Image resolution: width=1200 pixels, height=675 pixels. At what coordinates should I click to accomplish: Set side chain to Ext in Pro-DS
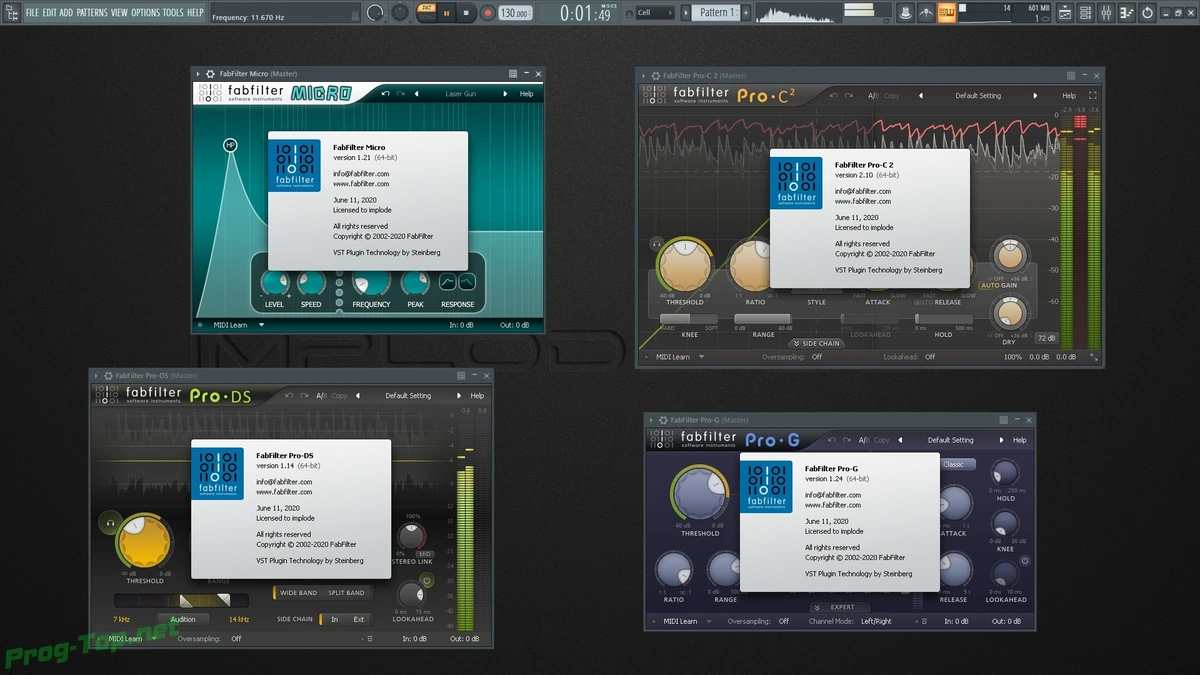(358, 619)
